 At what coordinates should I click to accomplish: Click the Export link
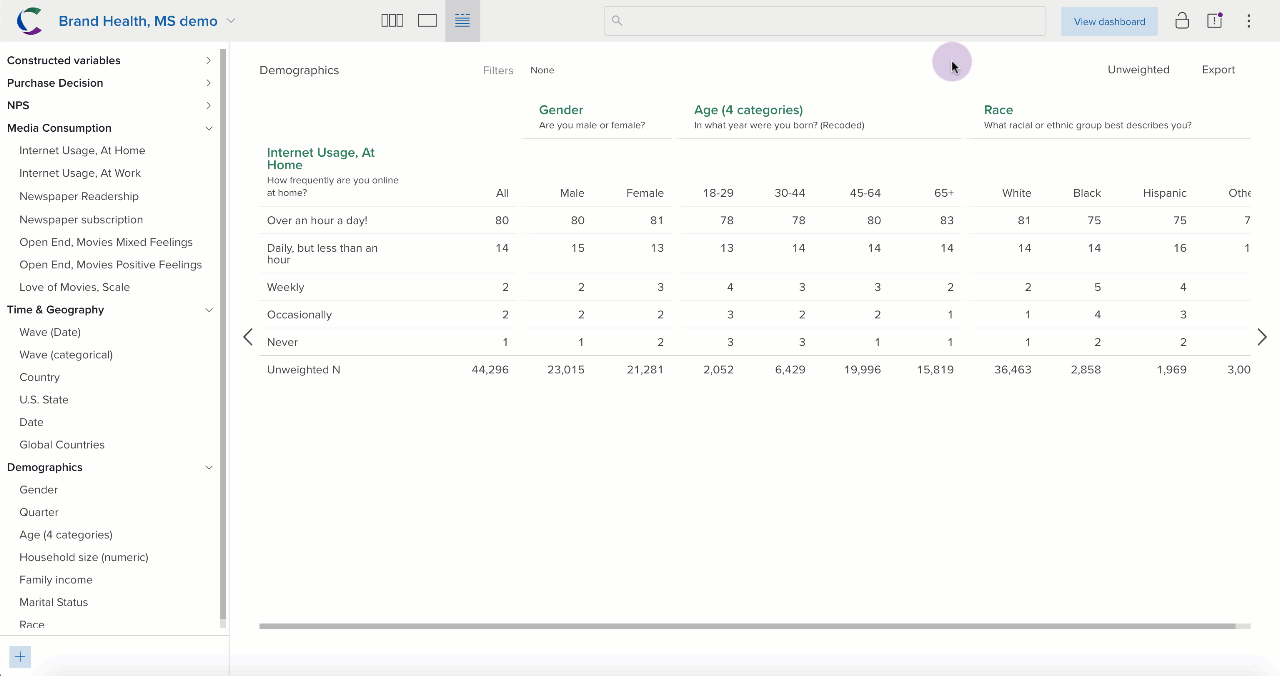coord(1218,70)
